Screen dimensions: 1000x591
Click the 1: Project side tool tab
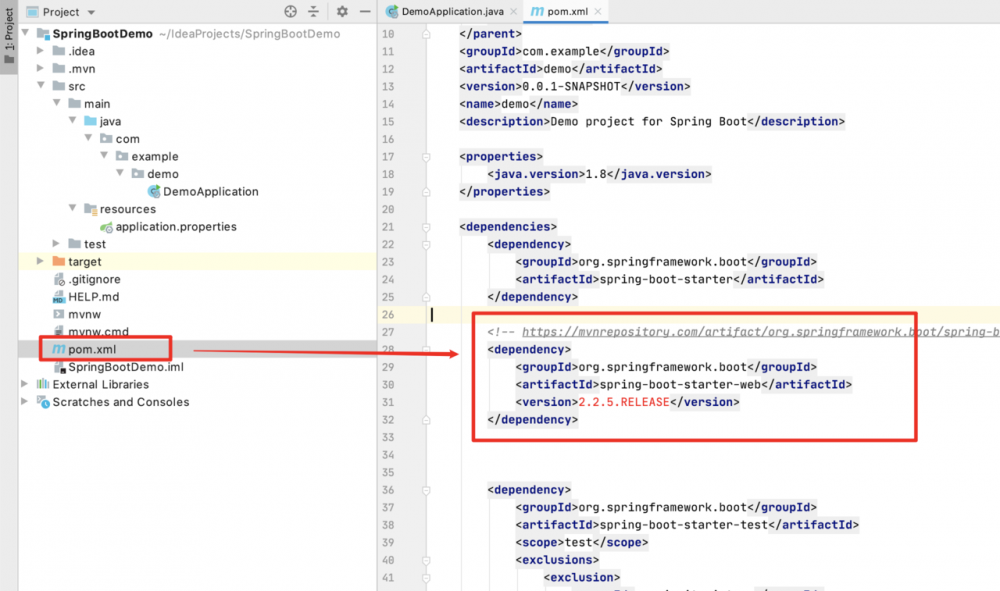(x=9, y=36)
